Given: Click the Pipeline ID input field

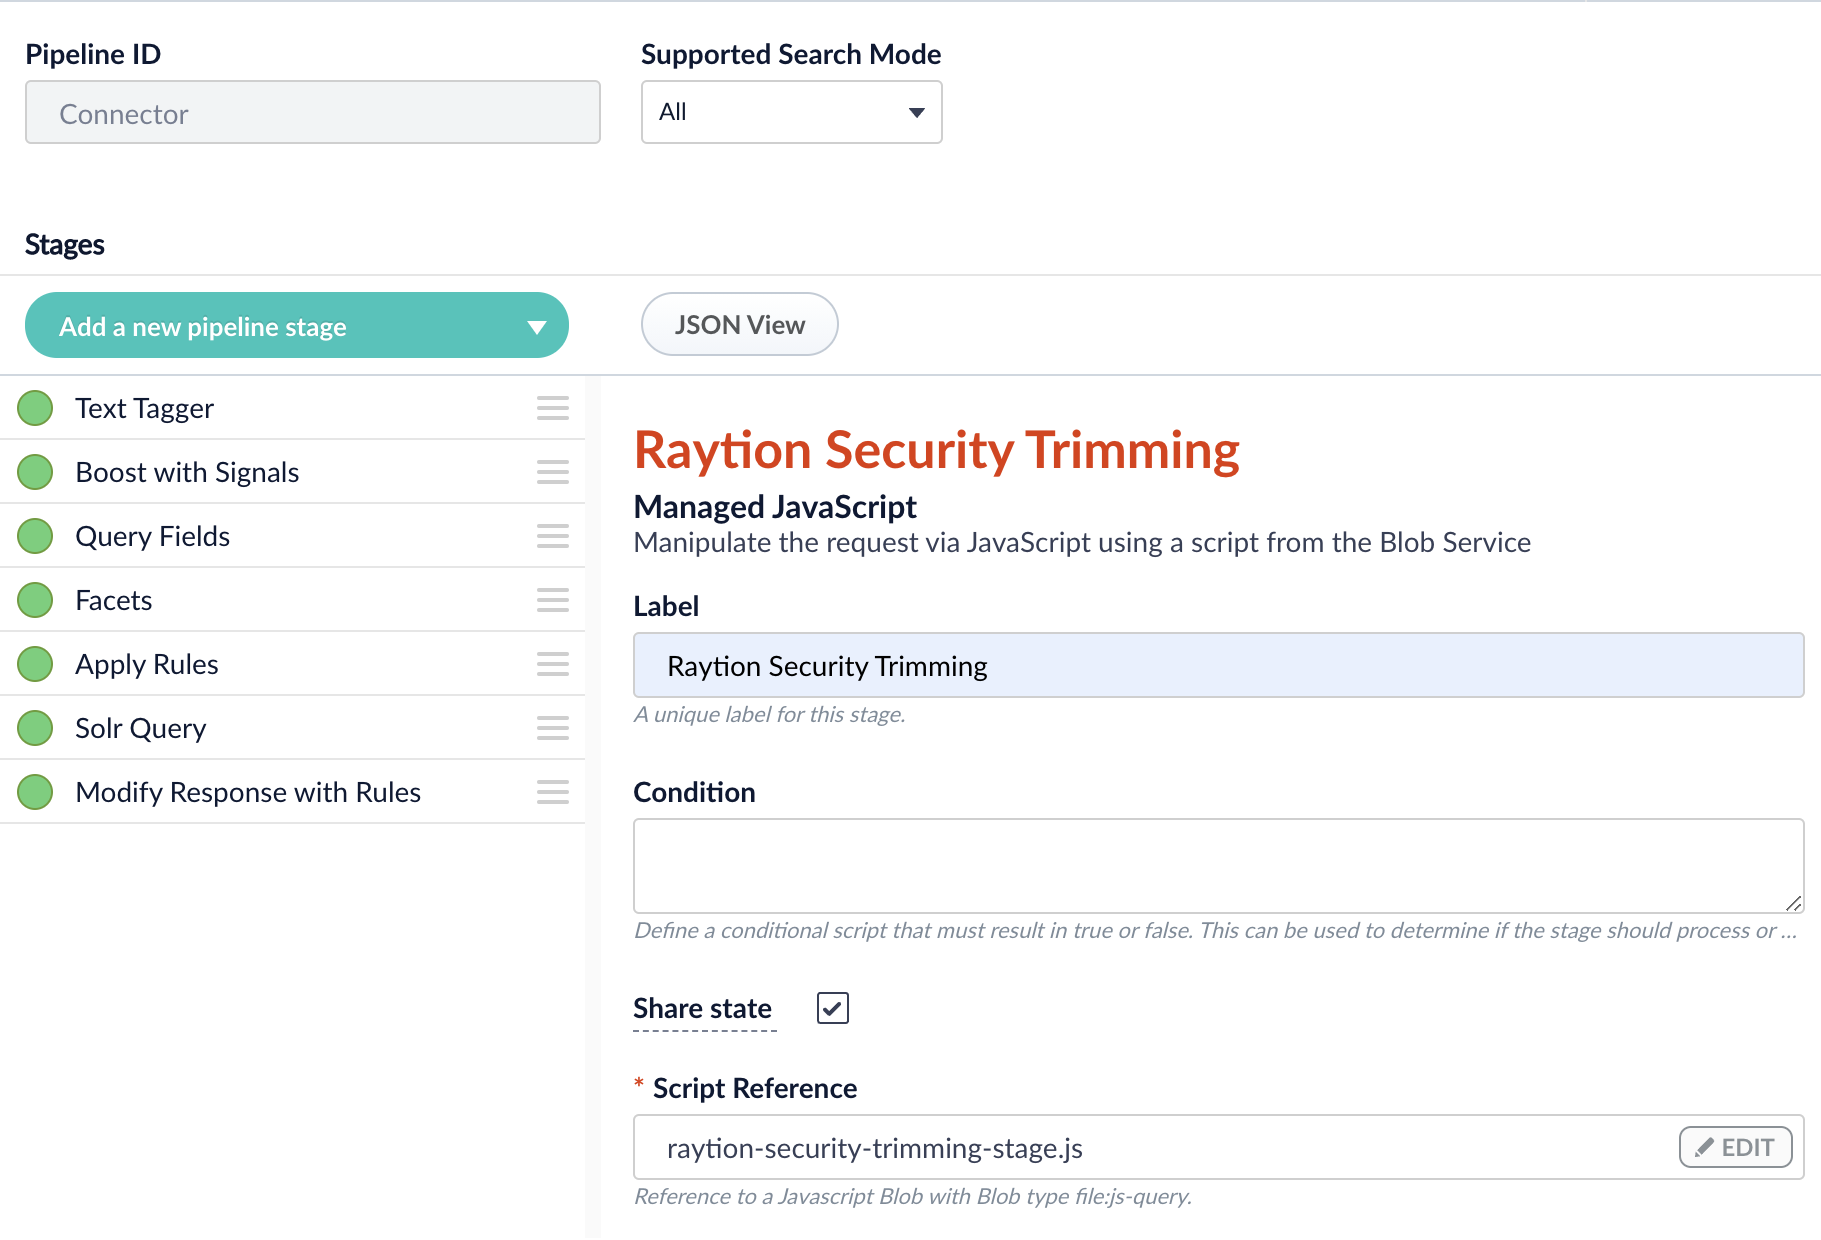Looking at the screenshot, I should pos(312,112).
